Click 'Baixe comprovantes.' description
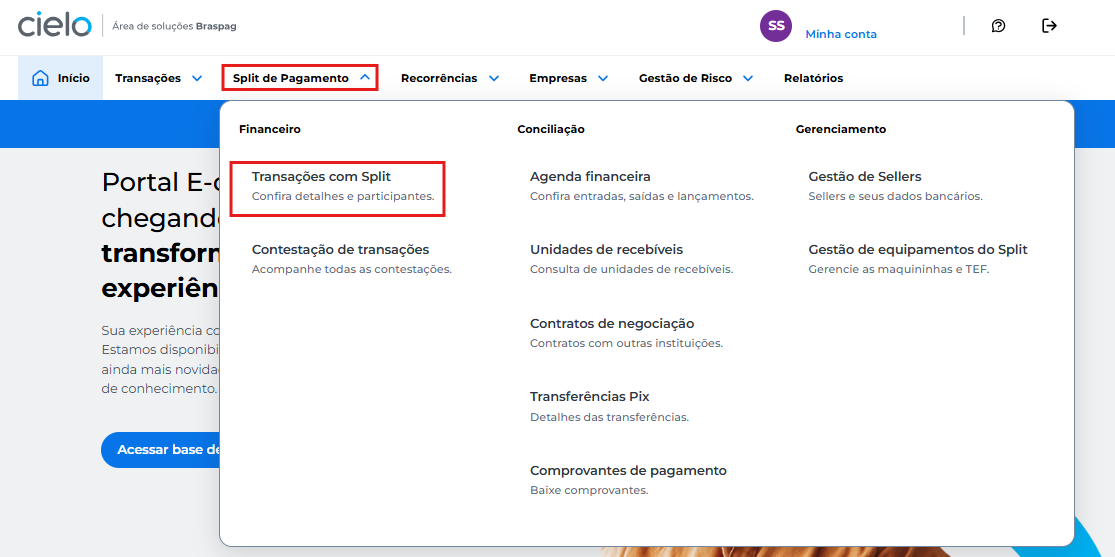This screenshot has height=557, width=1115. pos(589,491)
